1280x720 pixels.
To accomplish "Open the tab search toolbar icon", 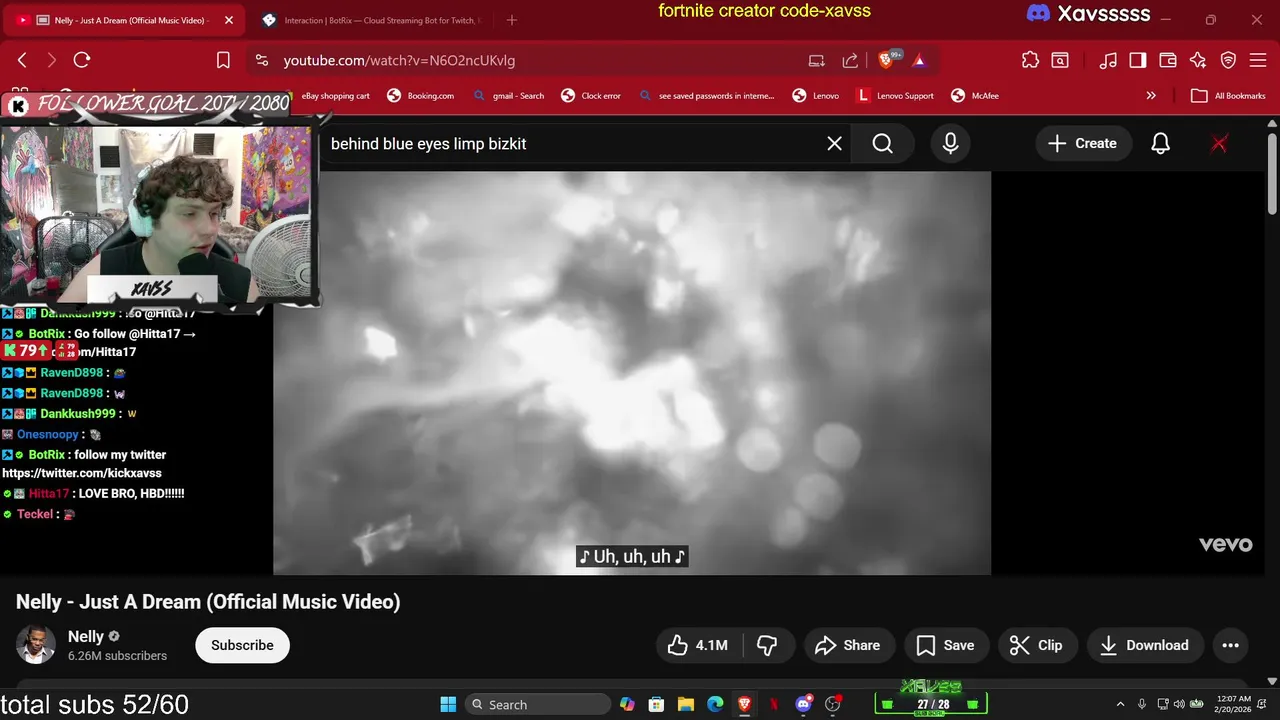I will pyautogui.click(x=1059, y=60).
